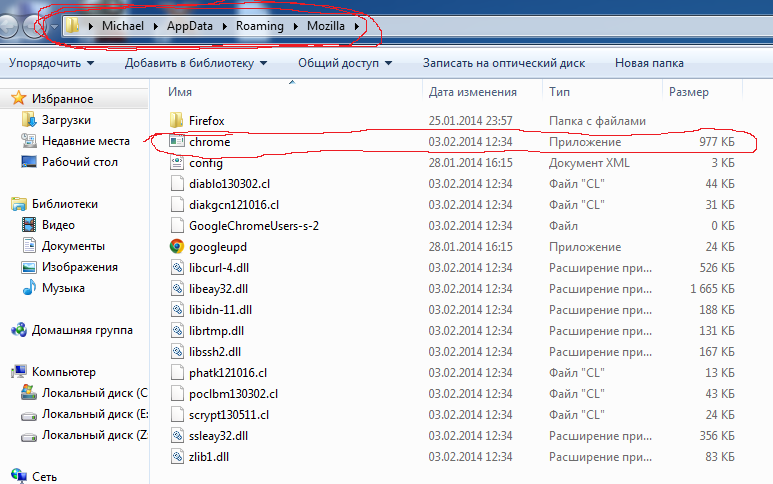Select Сеть in the navigation pane
773x484 pixels.
[44, 477]
